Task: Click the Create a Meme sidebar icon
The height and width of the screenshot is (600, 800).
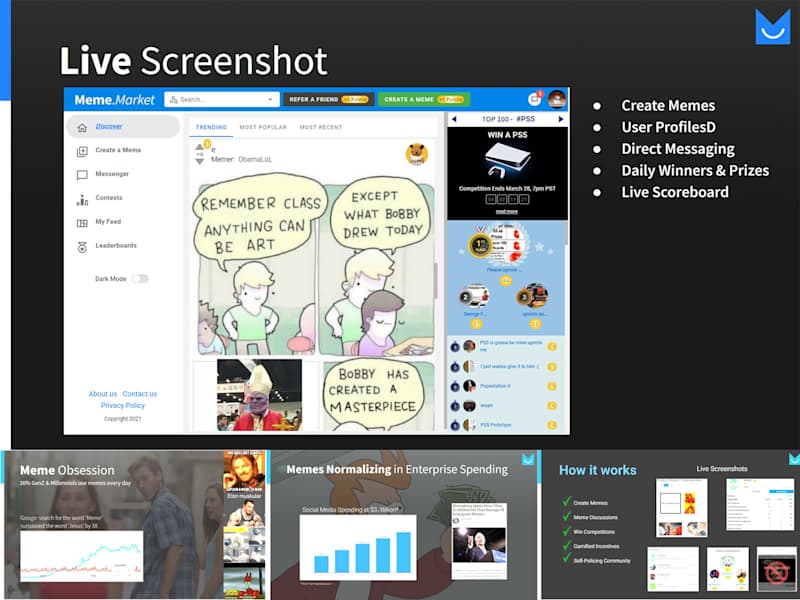Action: 82,151
